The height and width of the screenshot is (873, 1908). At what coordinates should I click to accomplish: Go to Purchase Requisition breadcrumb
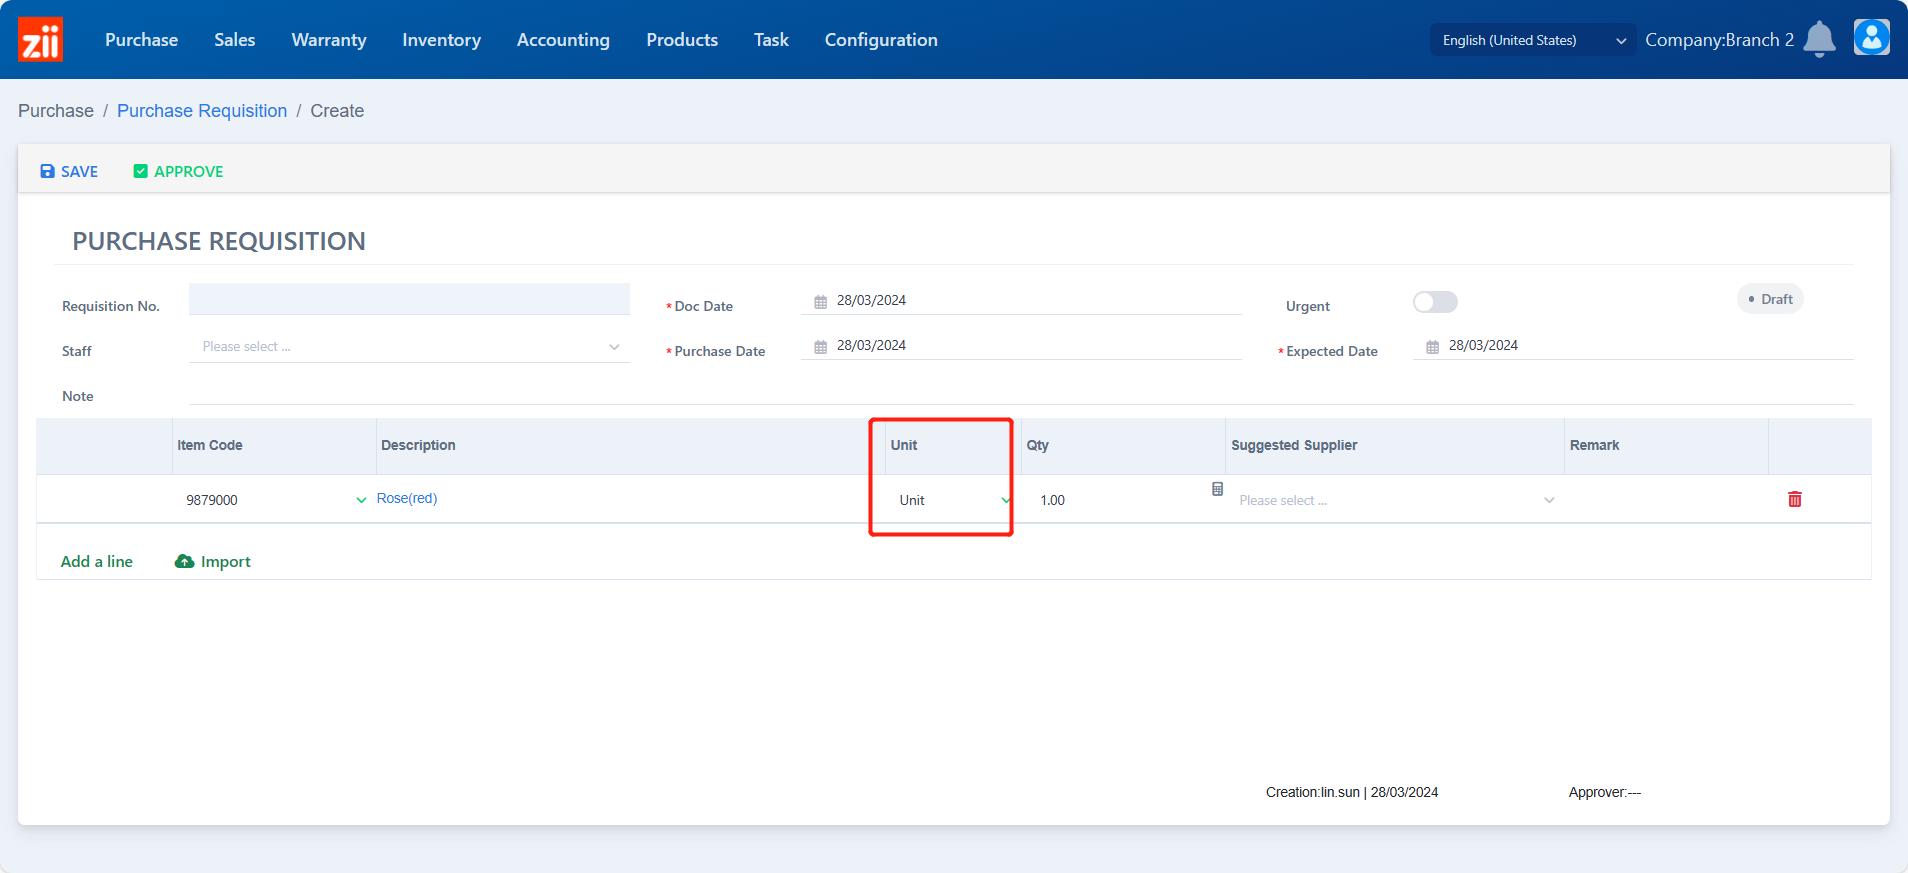coord(202,111)
